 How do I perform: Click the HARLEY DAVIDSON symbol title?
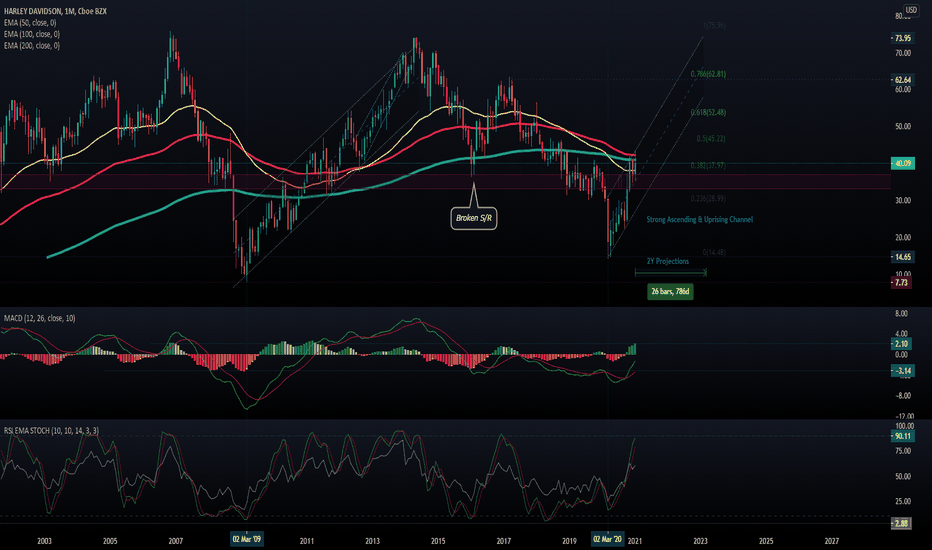[55, 11]
